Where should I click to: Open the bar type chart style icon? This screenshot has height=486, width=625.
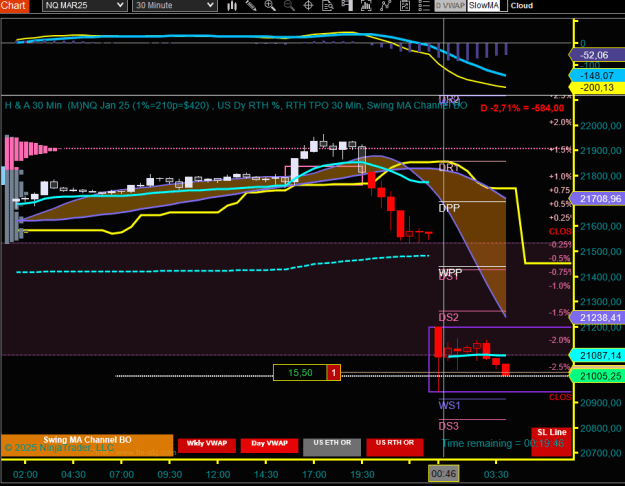(x=232, y=6)
